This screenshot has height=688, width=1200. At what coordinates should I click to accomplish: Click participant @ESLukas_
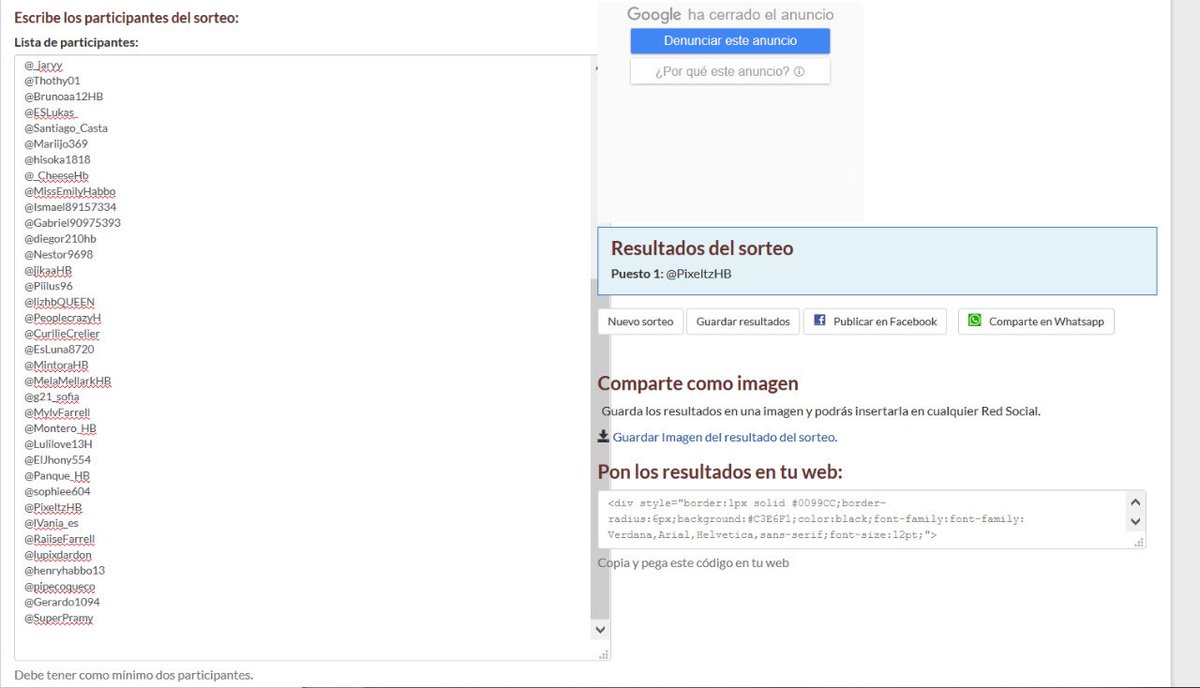click(51, 113)
